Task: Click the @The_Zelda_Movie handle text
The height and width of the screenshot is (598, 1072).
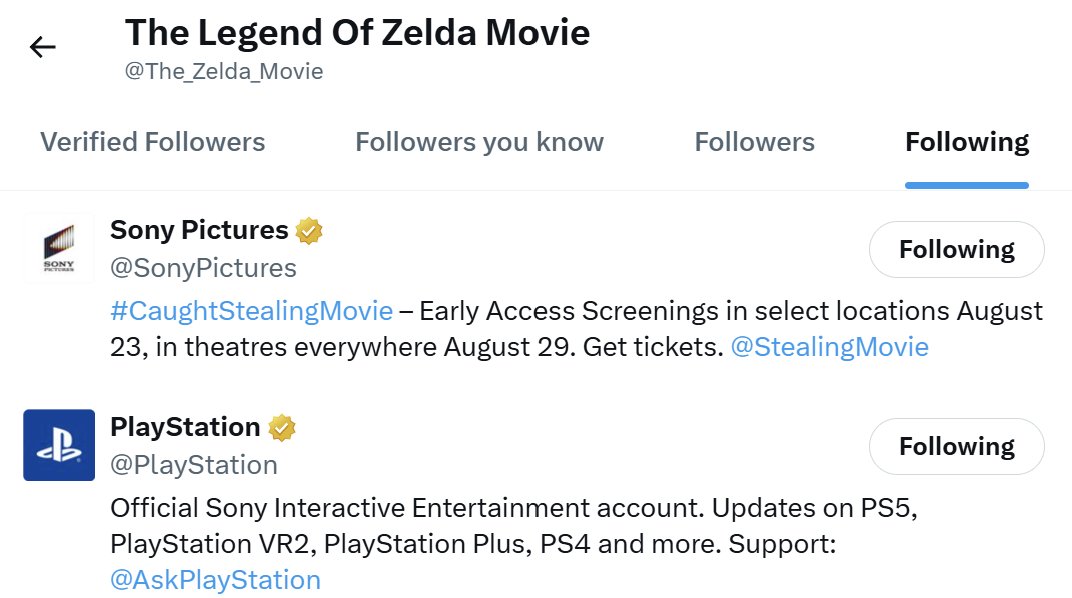Action: pos(224,72)
